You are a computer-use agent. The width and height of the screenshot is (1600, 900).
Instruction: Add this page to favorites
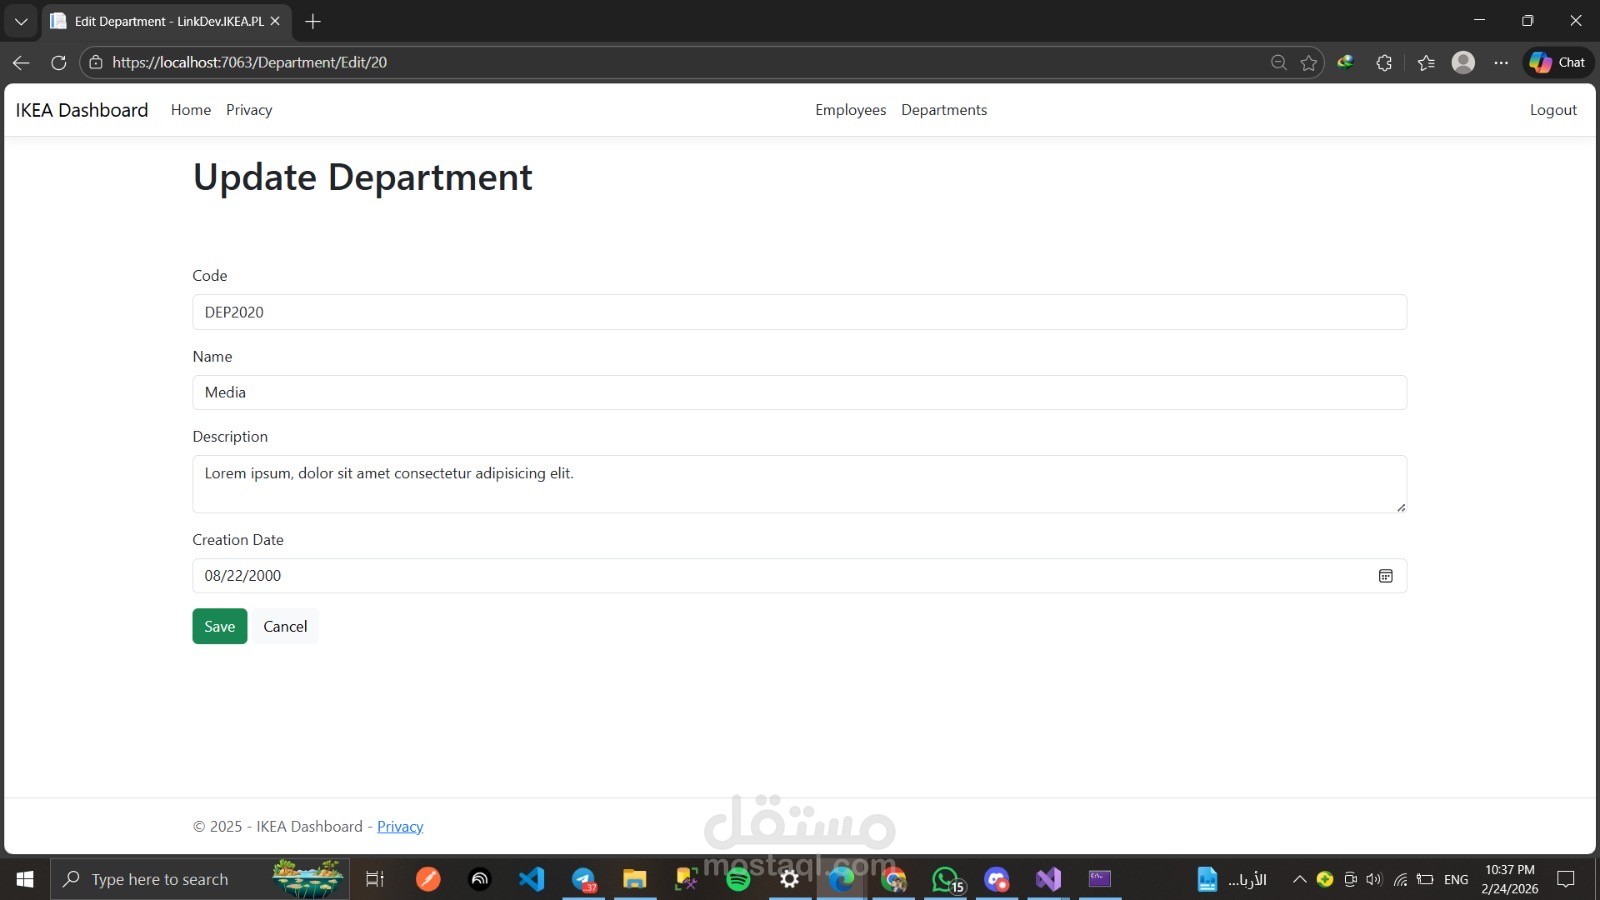[1309, 62]
